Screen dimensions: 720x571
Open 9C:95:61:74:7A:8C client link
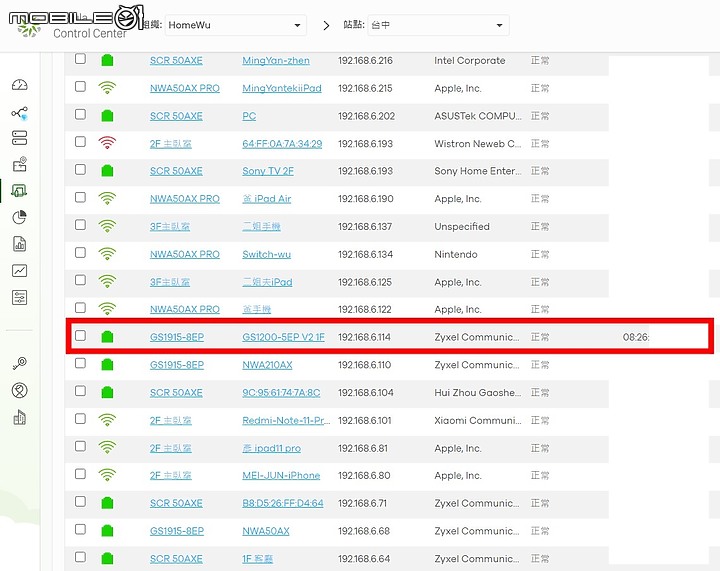click(281, 393)
